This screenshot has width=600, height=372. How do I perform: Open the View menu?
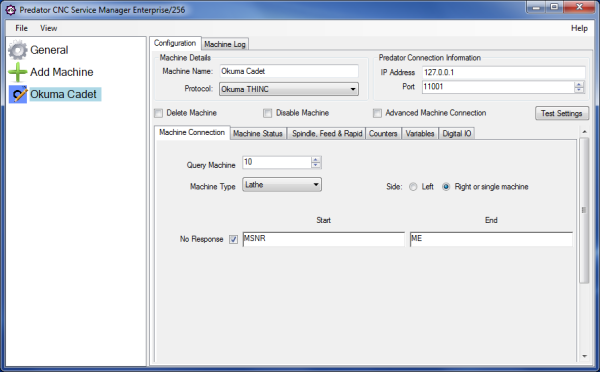pos(49,28)
